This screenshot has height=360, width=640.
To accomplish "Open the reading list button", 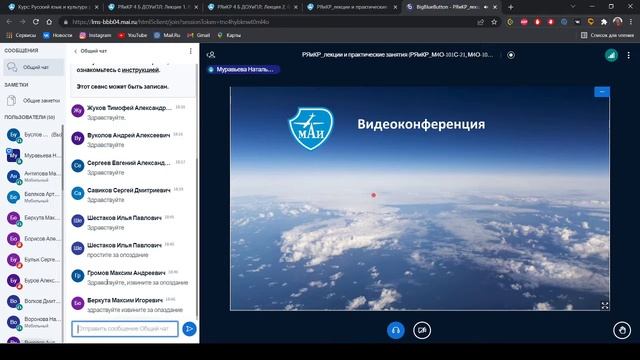I will pyautogui.click(x=607, y=36).
